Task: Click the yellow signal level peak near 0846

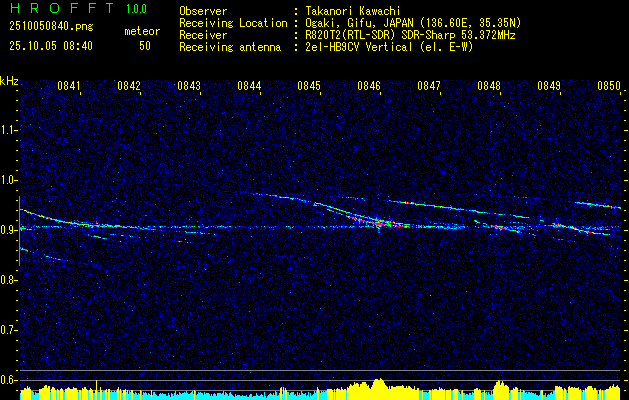Action: click(378, 384)
